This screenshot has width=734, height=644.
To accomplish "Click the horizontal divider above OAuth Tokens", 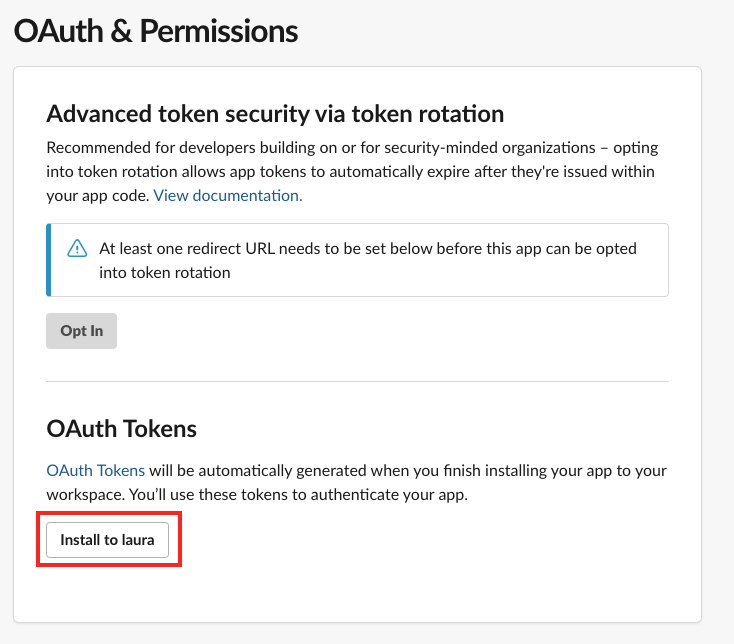I will click(357, 381).
